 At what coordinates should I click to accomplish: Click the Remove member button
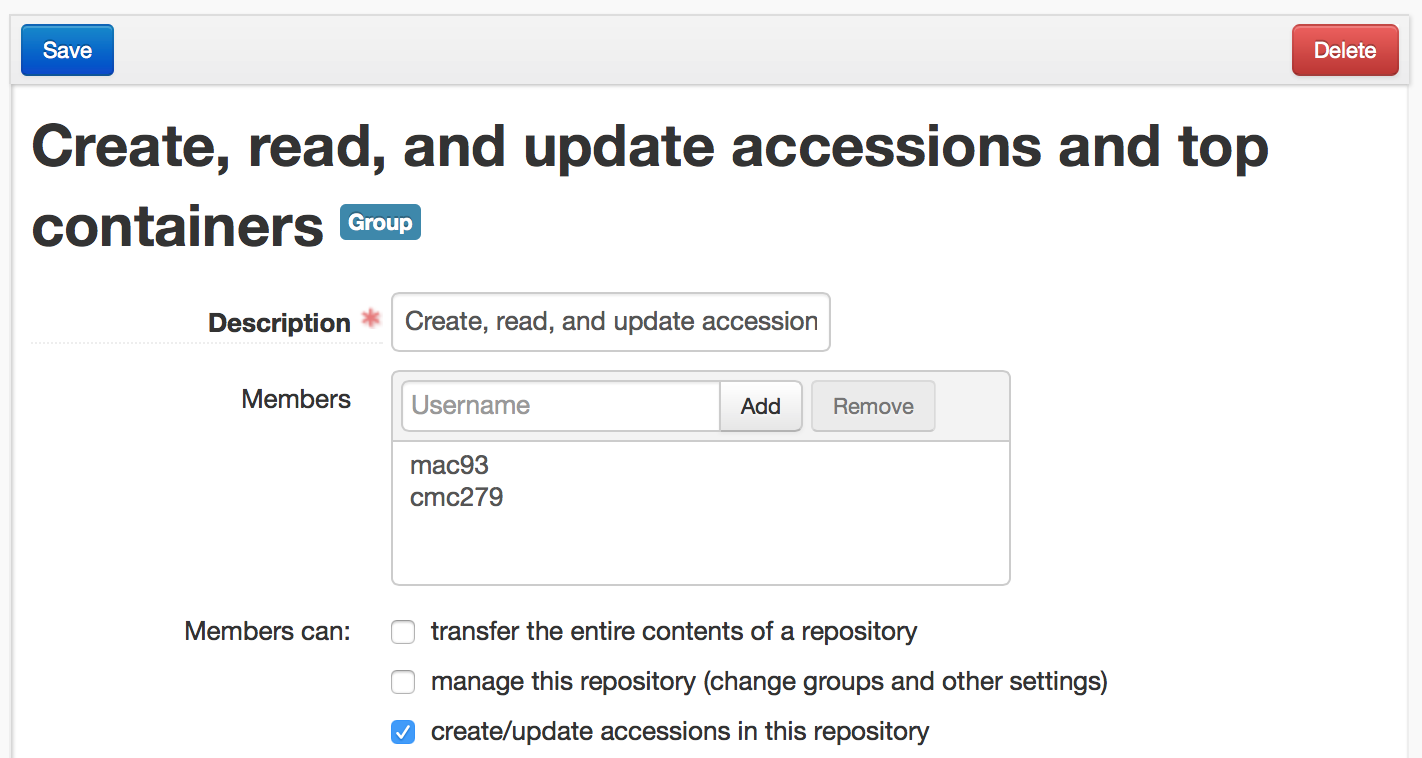(873, 406)
